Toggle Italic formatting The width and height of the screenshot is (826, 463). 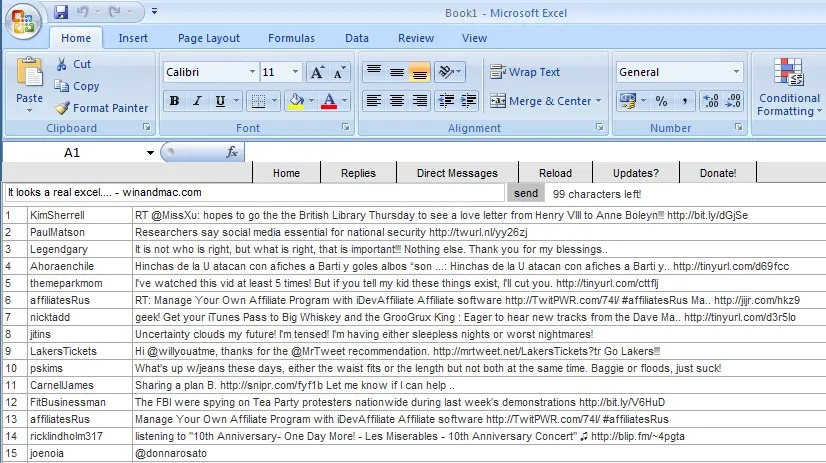click(197, 101)
